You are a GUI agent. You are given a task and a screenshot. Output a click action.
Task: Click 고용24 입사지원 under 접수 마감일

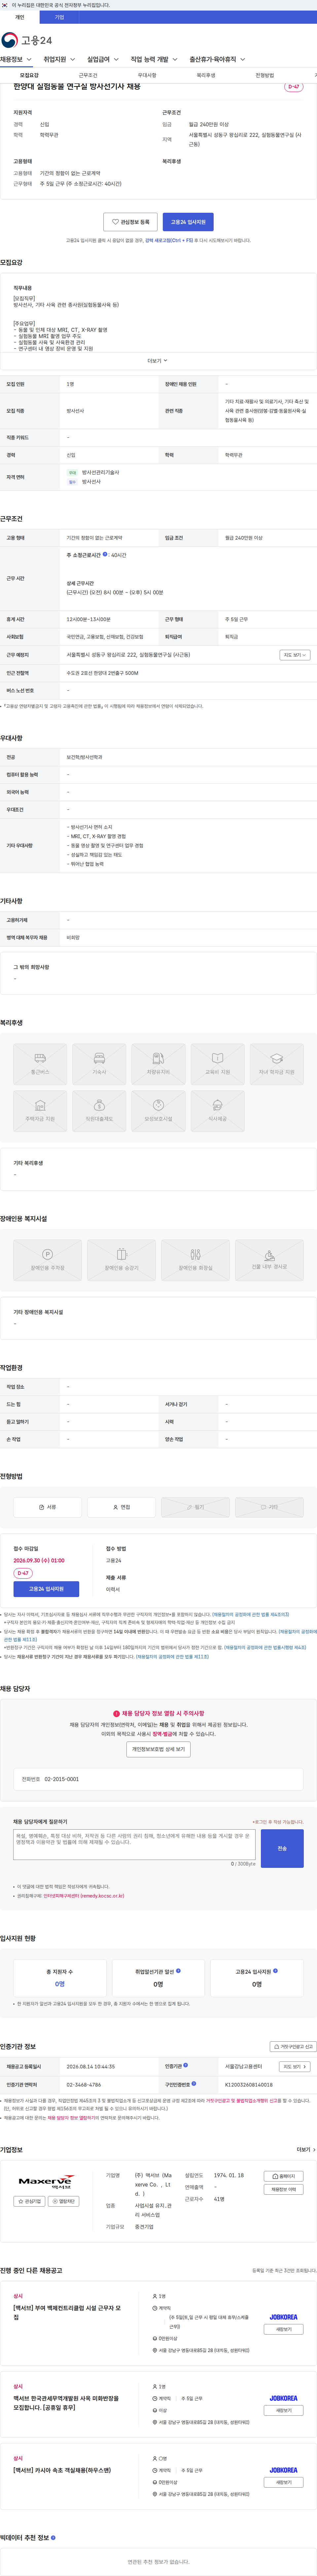tap(46, 1589)
